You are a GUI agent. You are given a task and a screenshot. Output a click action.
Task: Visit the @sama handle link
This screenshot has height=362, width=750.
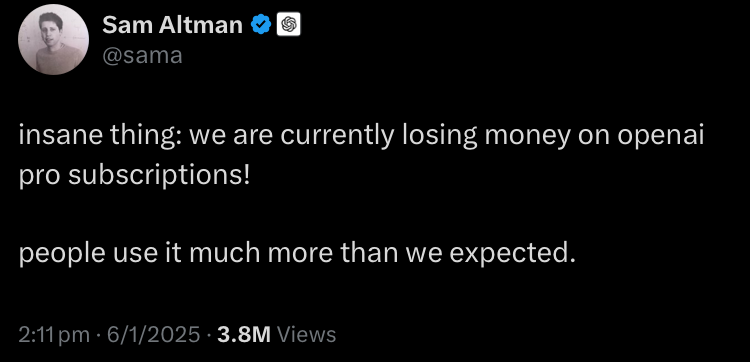[143, 55]
